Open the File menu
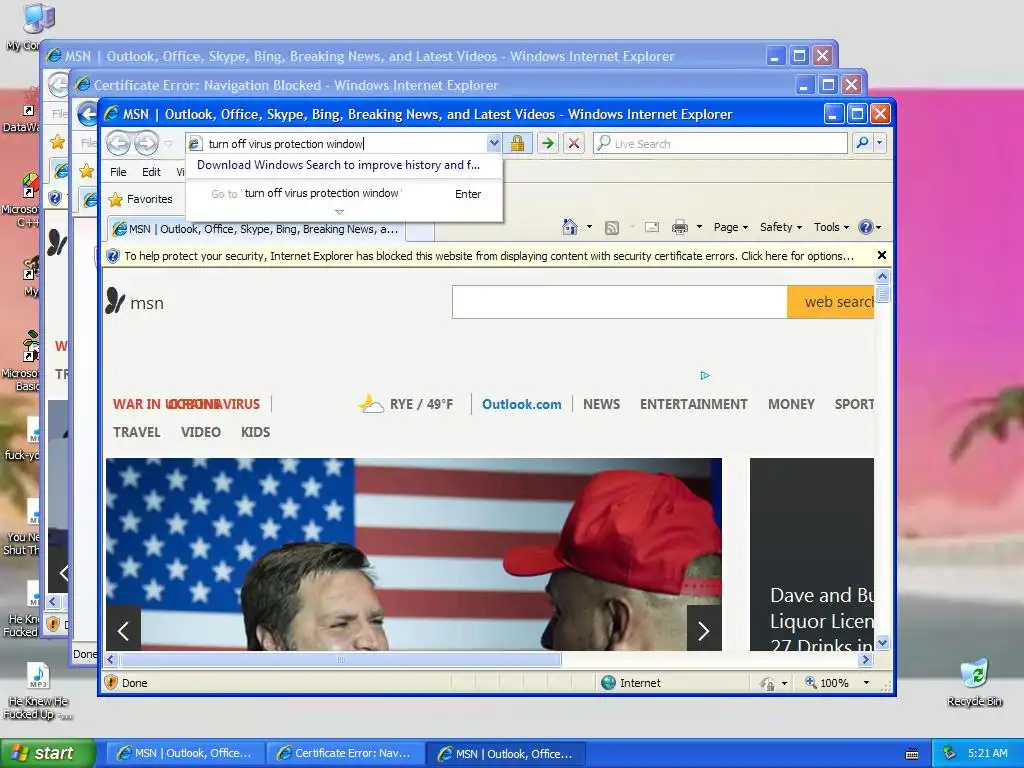 pyautogui.click(x=118, y=172)
